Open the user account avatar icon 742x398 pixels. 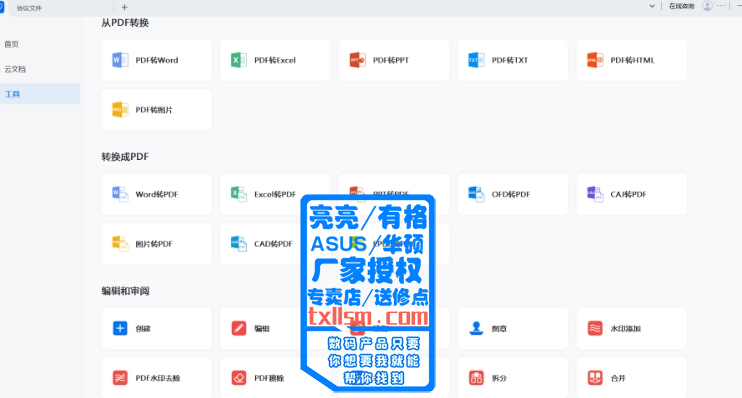pos(707,6)
